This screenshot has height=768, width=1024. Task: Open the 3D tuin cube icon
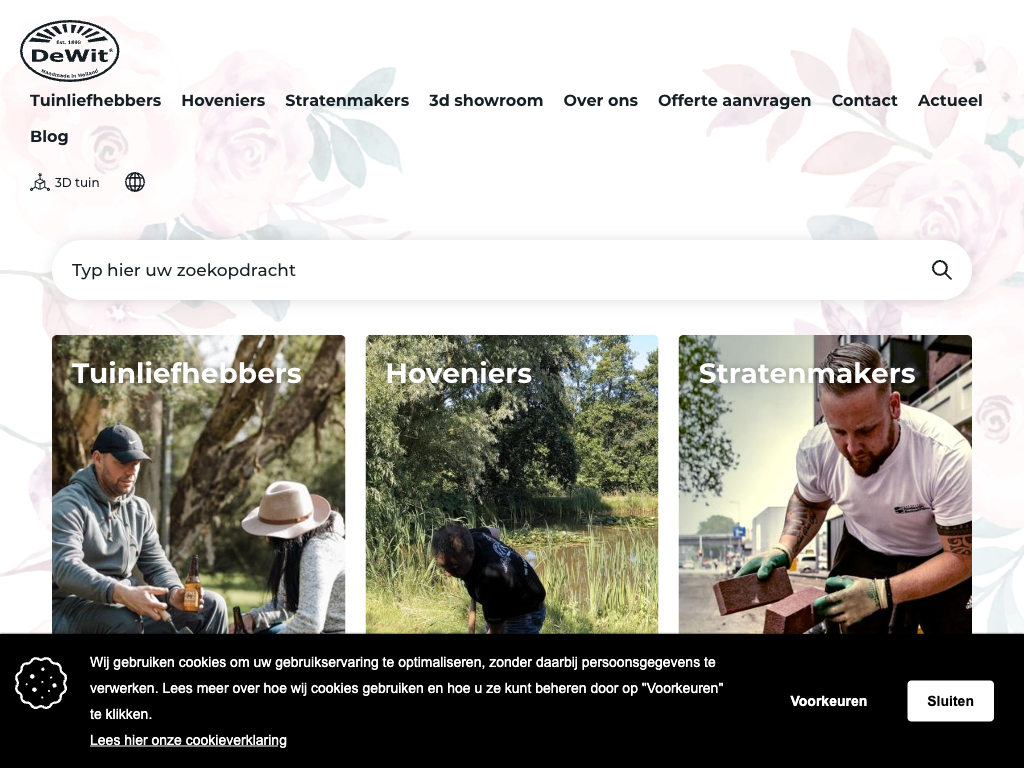[x=40, y=182]
